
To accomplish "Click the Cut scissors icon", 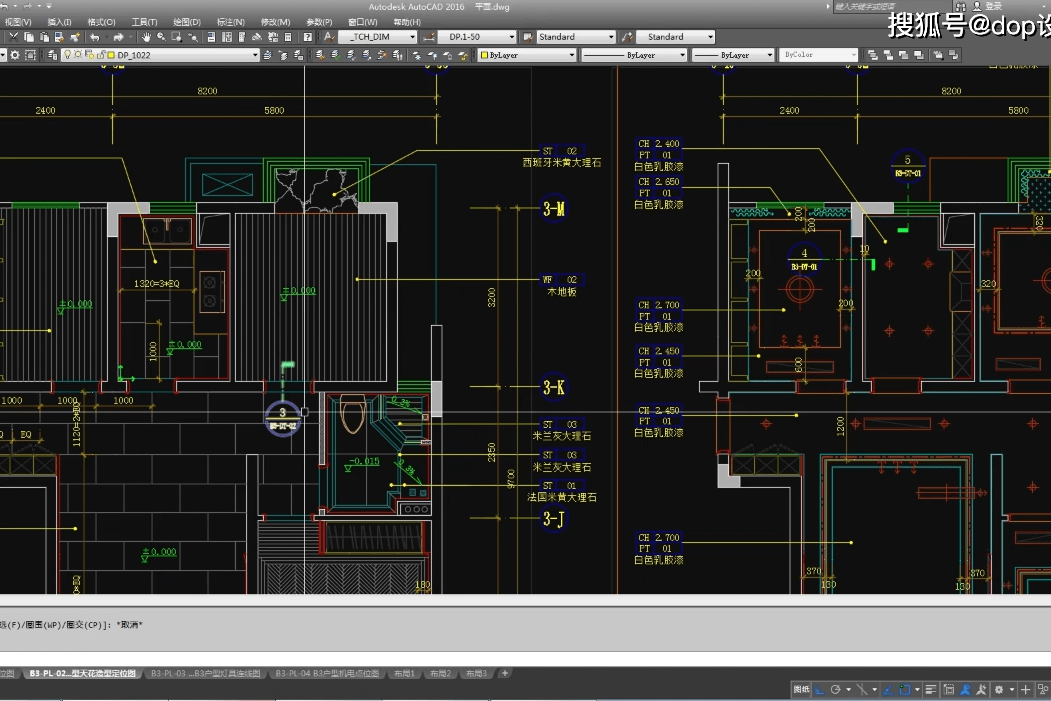I will pos(13,38).
